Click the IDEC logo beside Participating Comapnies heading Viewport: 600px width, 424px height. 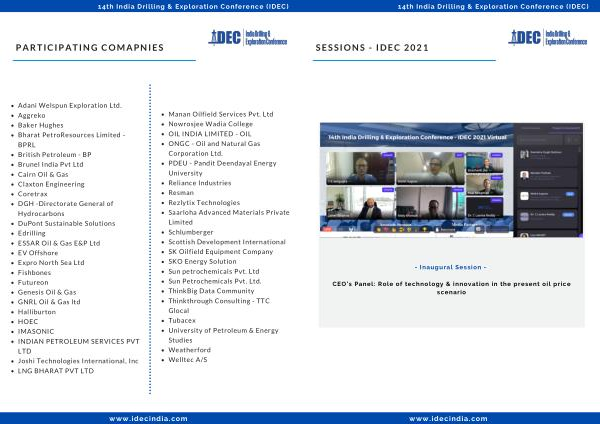pos(248,38)
